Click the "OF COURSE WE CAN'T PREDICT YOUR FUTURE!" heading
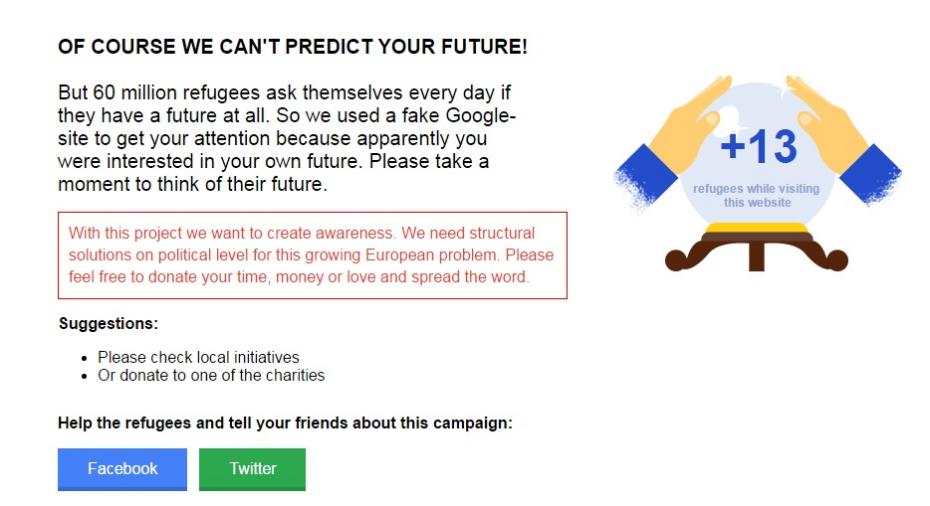This screenshot has height=506, width=930. tap(292, 47)
